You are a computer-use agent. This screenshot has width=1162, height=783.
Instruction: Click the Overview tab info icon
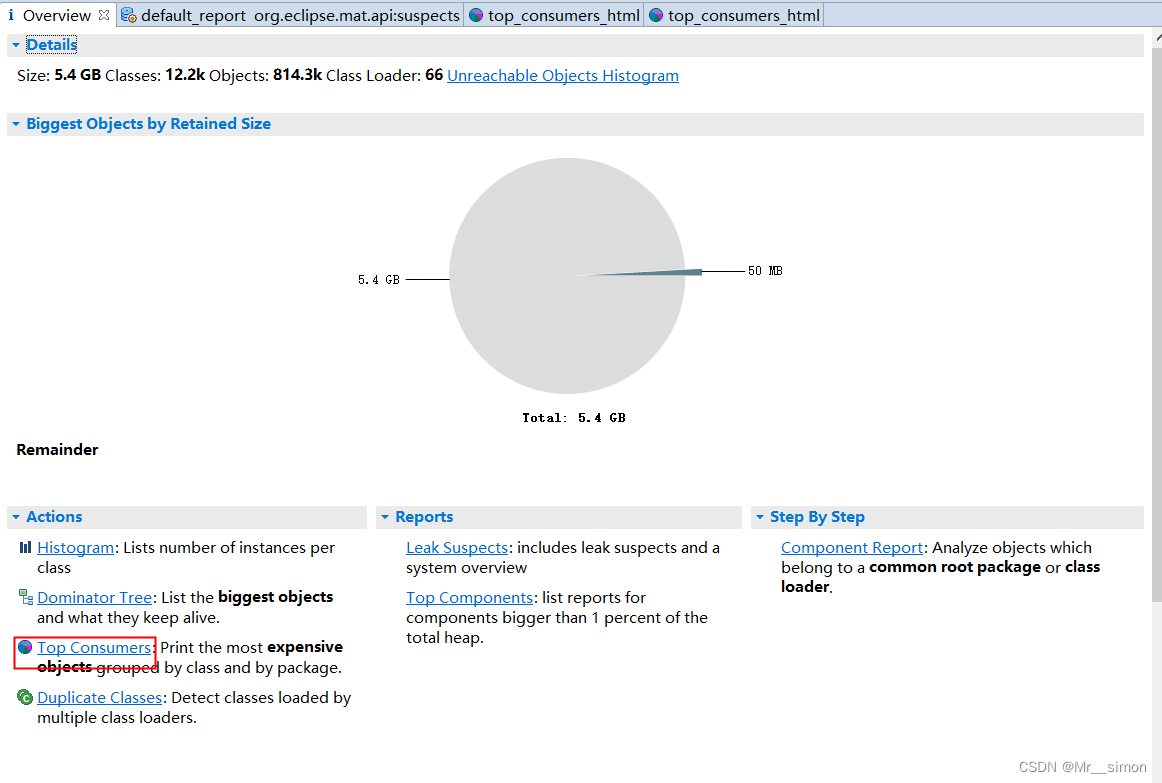pos(11,15)
